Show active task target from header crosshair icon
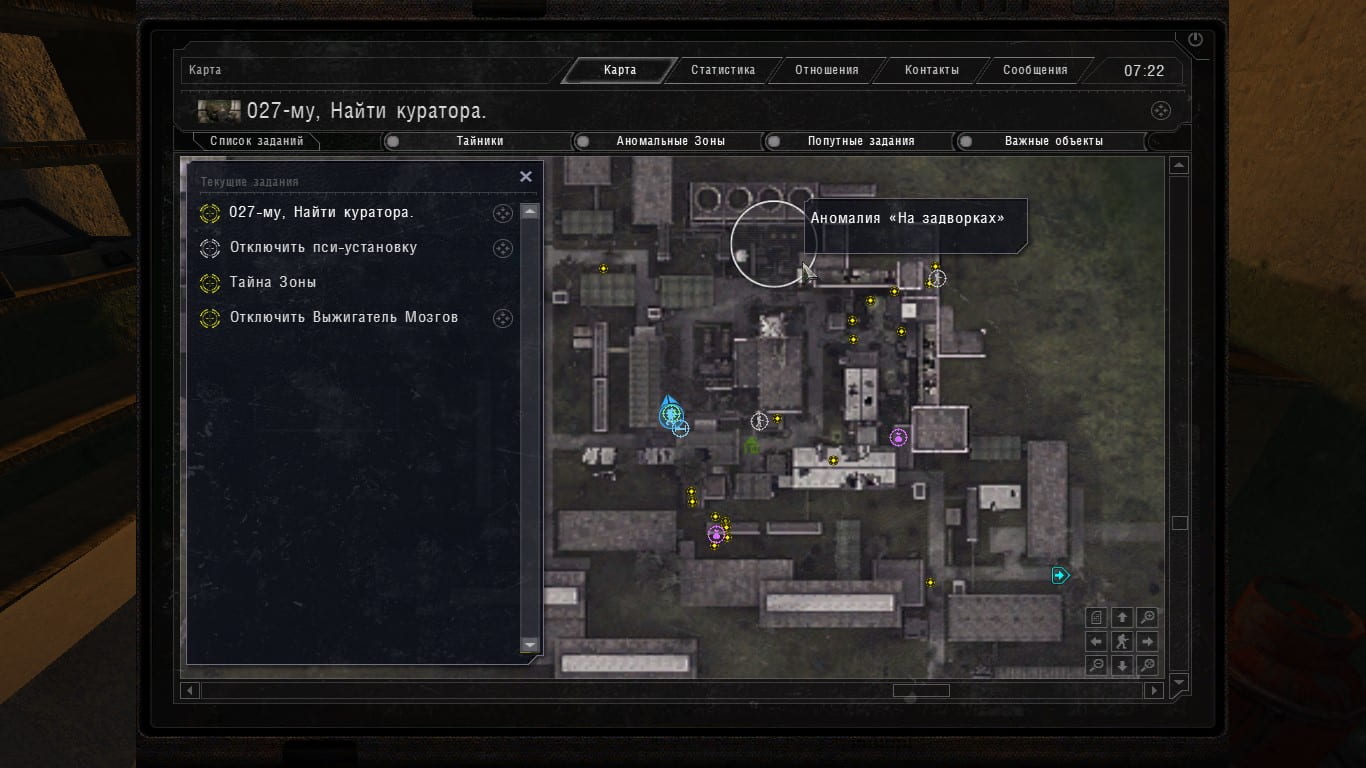This screenshot has height=768, width=1366. (1160, 111)
